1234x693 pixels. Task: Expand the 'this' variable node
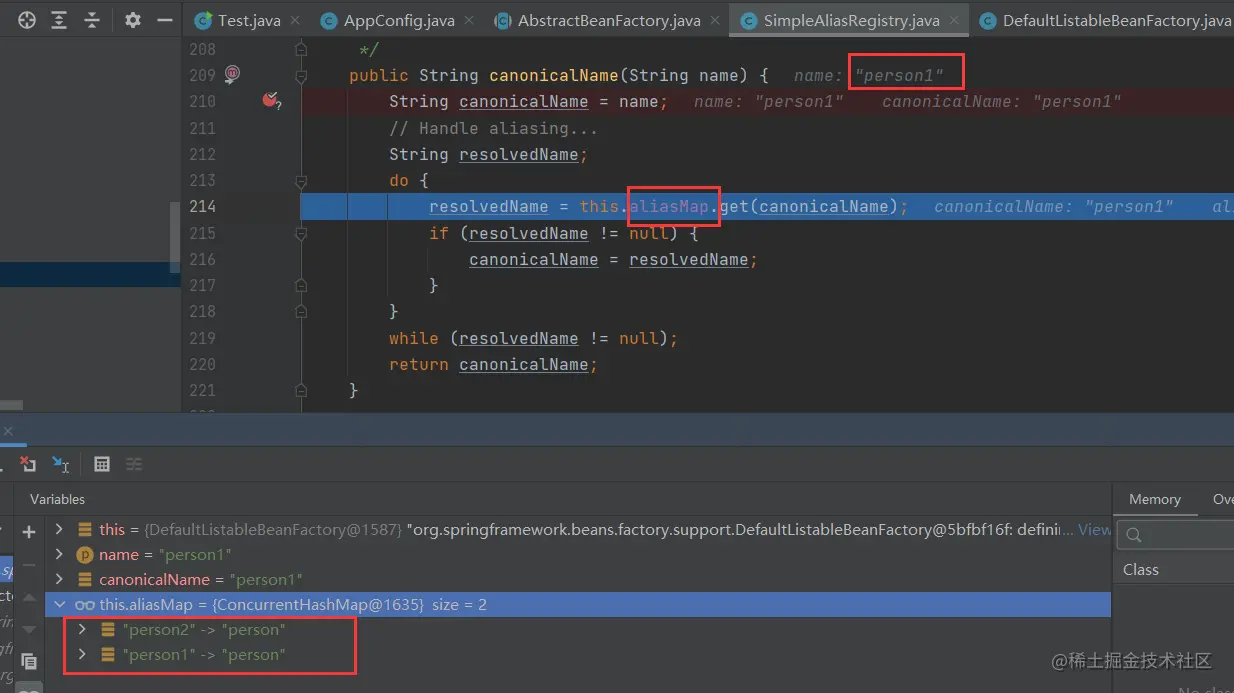[59, 529]
